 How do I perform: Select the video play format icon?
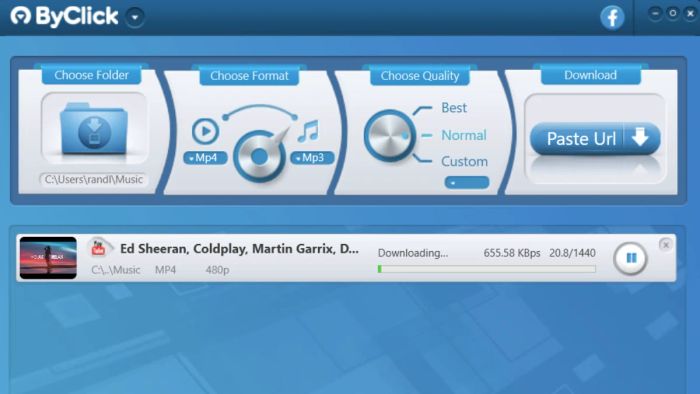coord(205,131)
